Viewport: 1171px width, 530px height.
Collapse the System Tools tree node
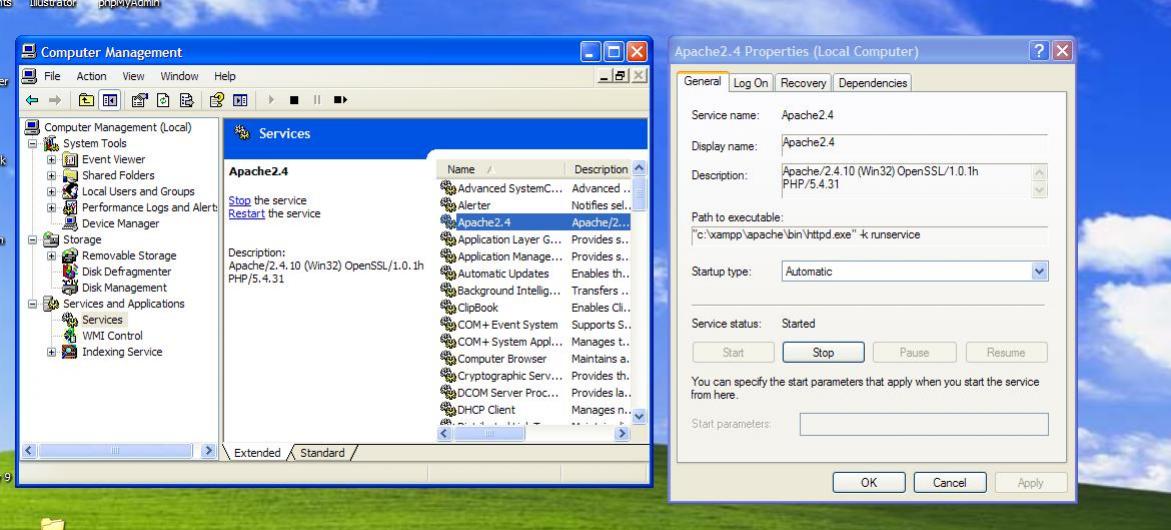(x=33, y=143)
